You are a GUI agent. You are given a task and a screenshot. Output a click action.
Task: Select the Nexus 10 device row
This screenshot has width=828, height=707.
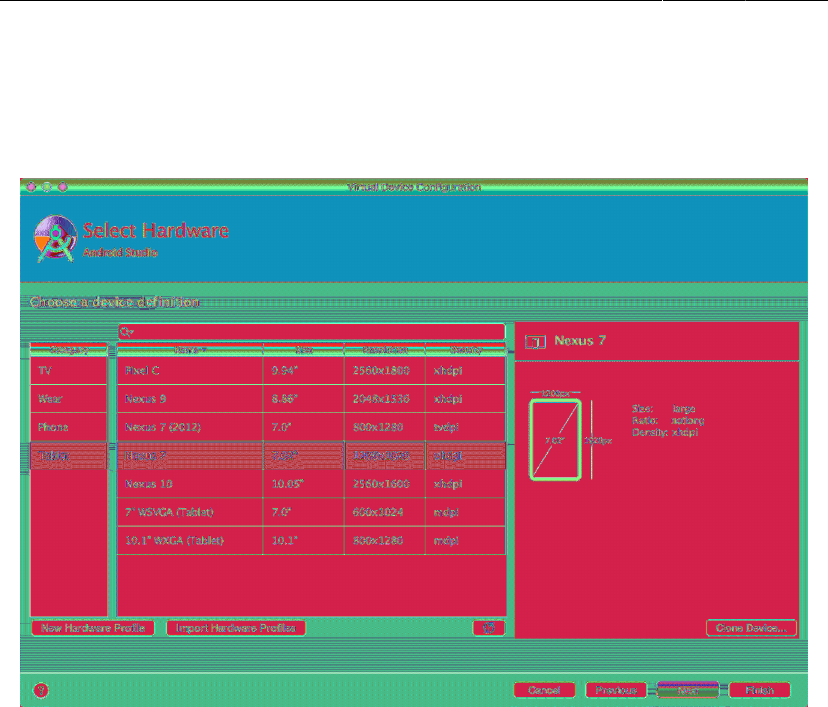pyautogui.click(x=311, y=484)
